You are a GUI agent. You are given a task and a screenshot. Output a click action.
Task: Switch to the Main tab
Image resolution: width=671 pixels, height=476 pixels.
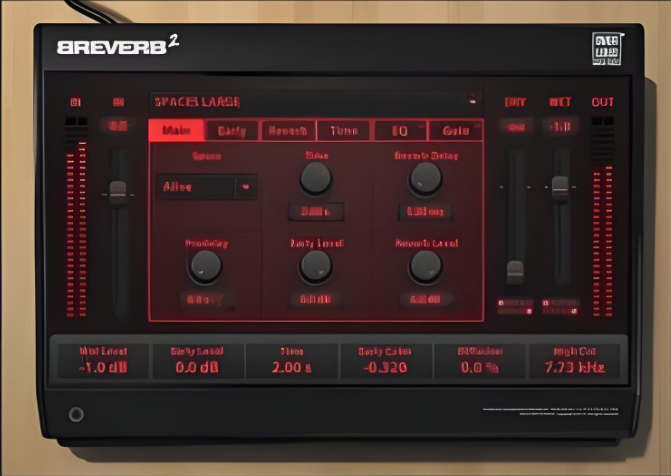click(x=177, y=131)
